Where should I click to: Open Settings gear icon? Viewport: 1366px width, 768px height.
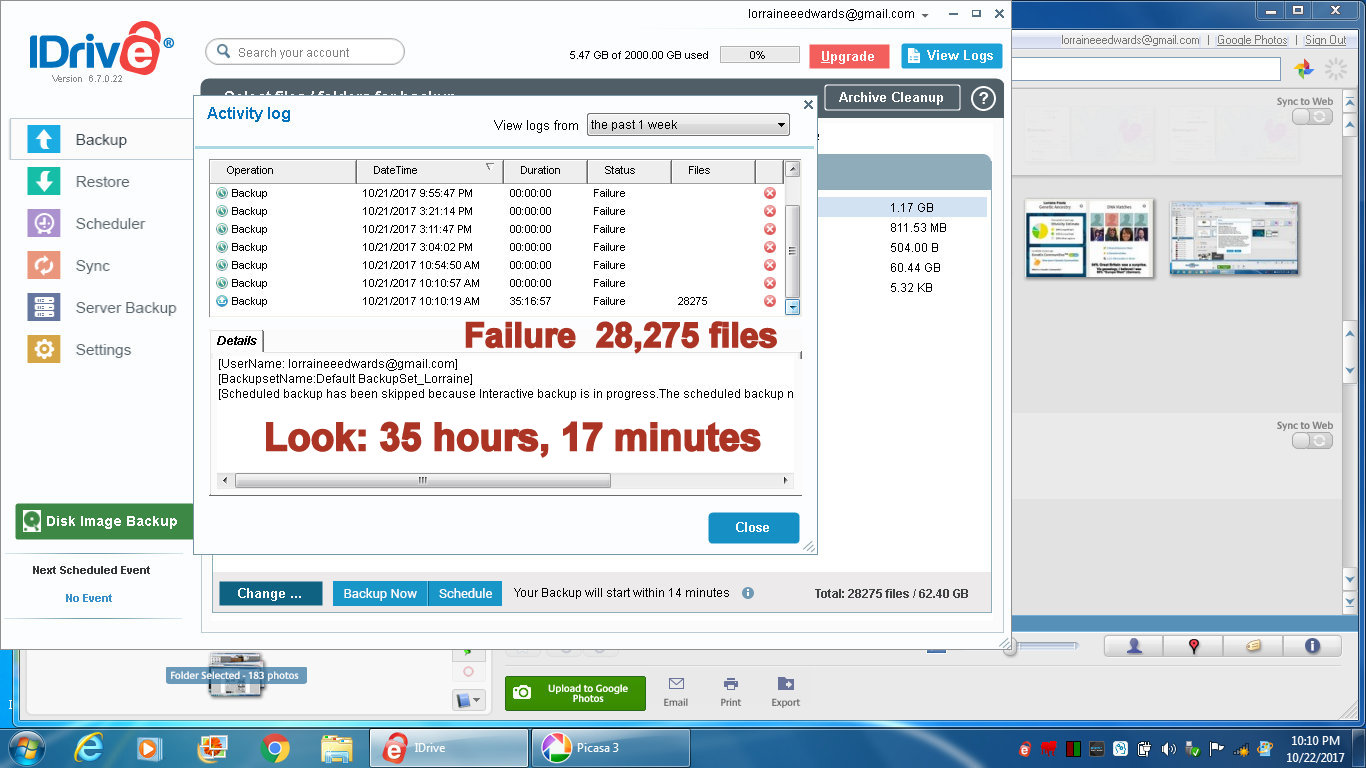pos(44,350)
